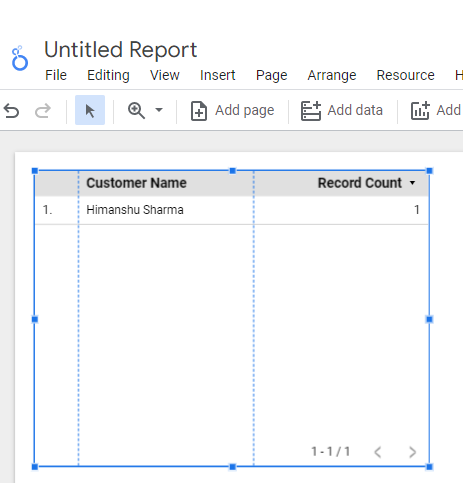
Task: Click the table's top-left resize handle
Action: pyautogui.click(x=35, y=171)
